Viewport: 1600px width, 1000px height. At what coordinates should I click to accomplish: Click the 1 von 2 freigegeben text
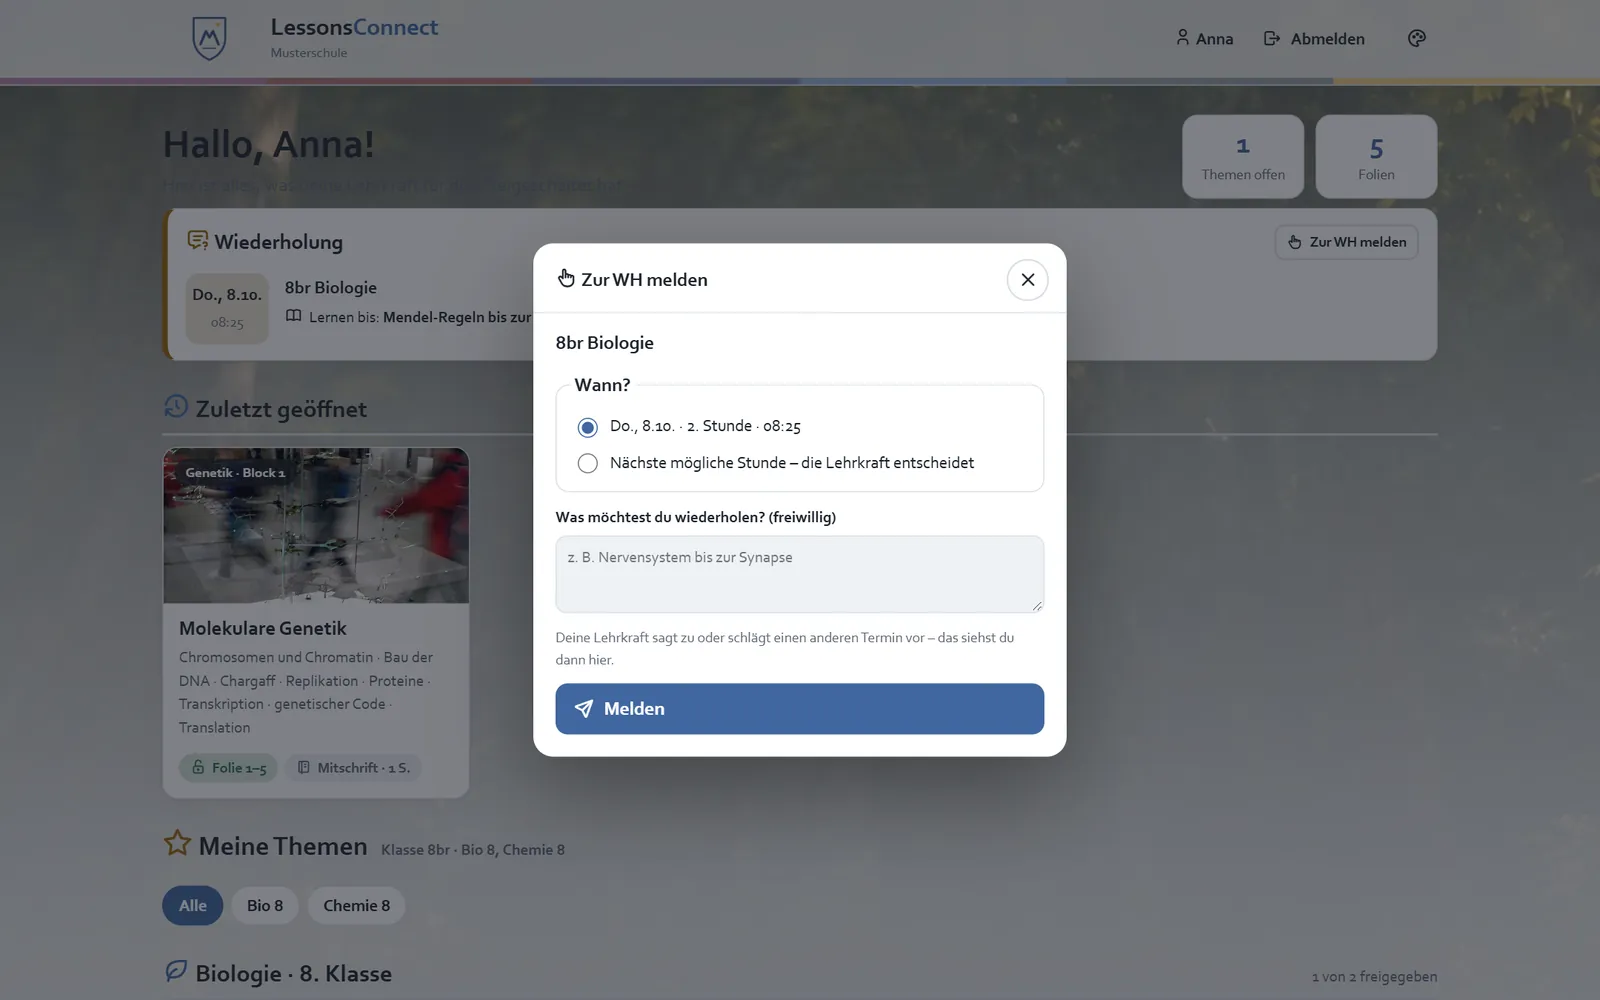click(x=1374, y=977)
